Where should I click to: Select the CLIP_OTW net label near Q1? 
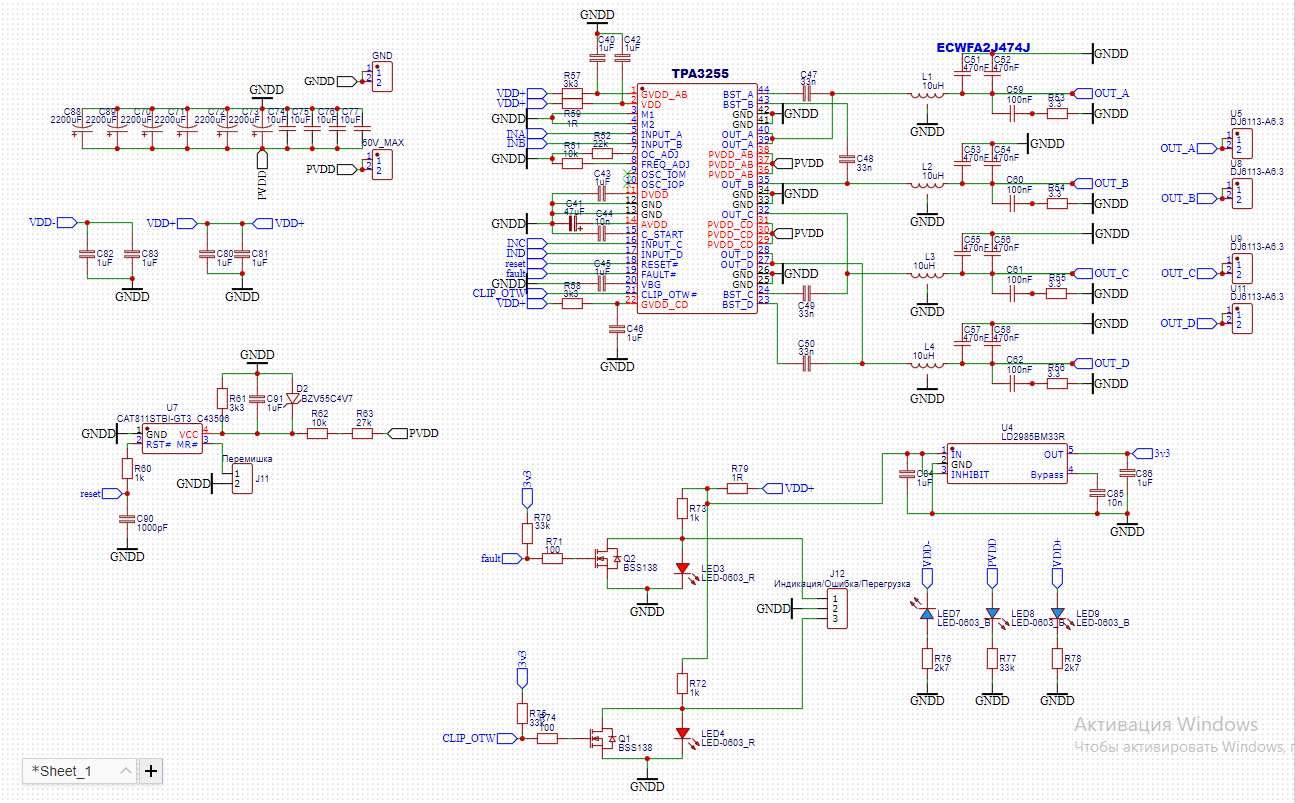470,738
